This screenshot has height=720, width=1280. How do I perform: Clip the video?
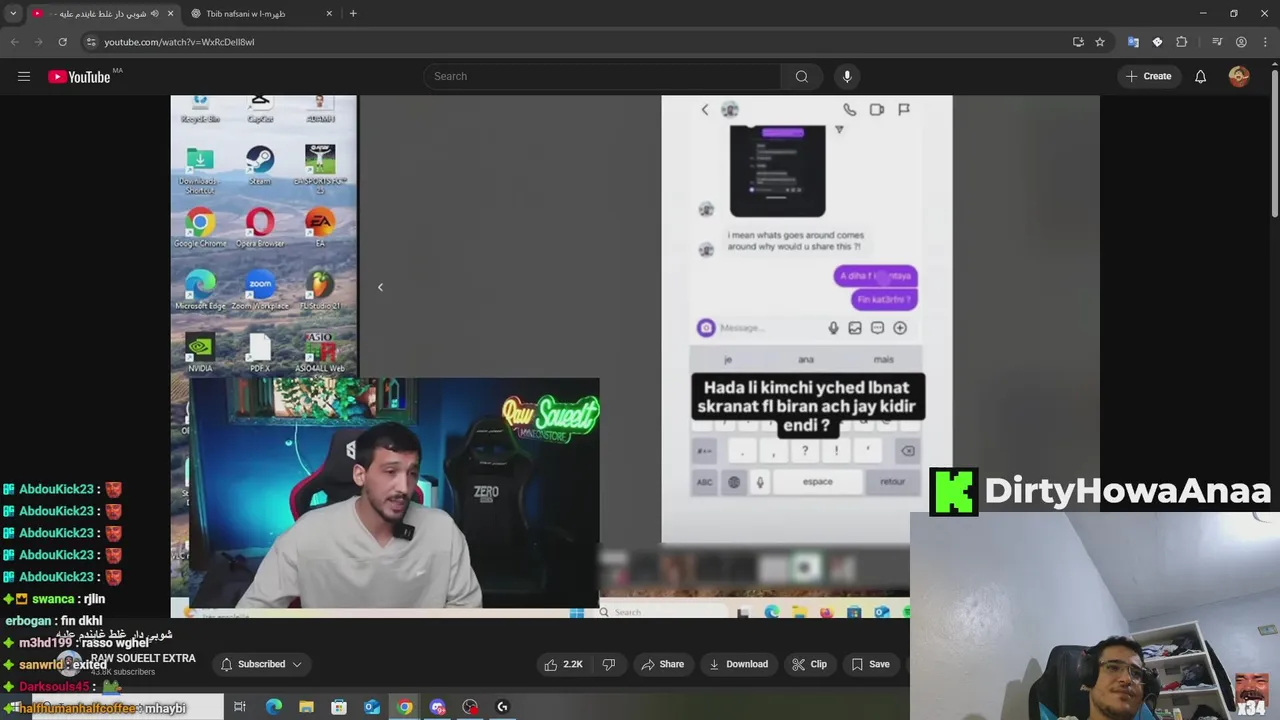coord(809,664)
